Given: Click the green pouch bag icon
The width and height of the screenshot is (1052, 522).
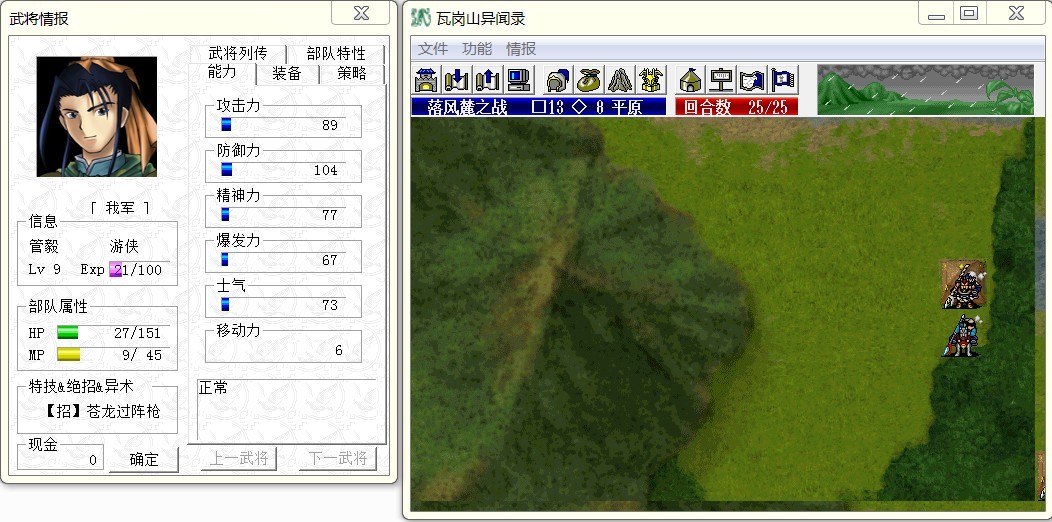Looking at the screenshot, I should [589, 80].
